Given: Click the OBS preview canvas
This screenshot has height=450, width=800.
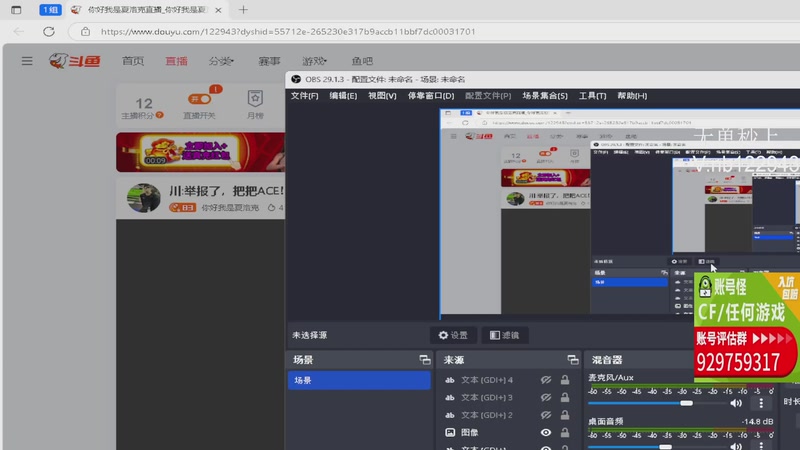Looking at the screenshot, I should point(620,212).
